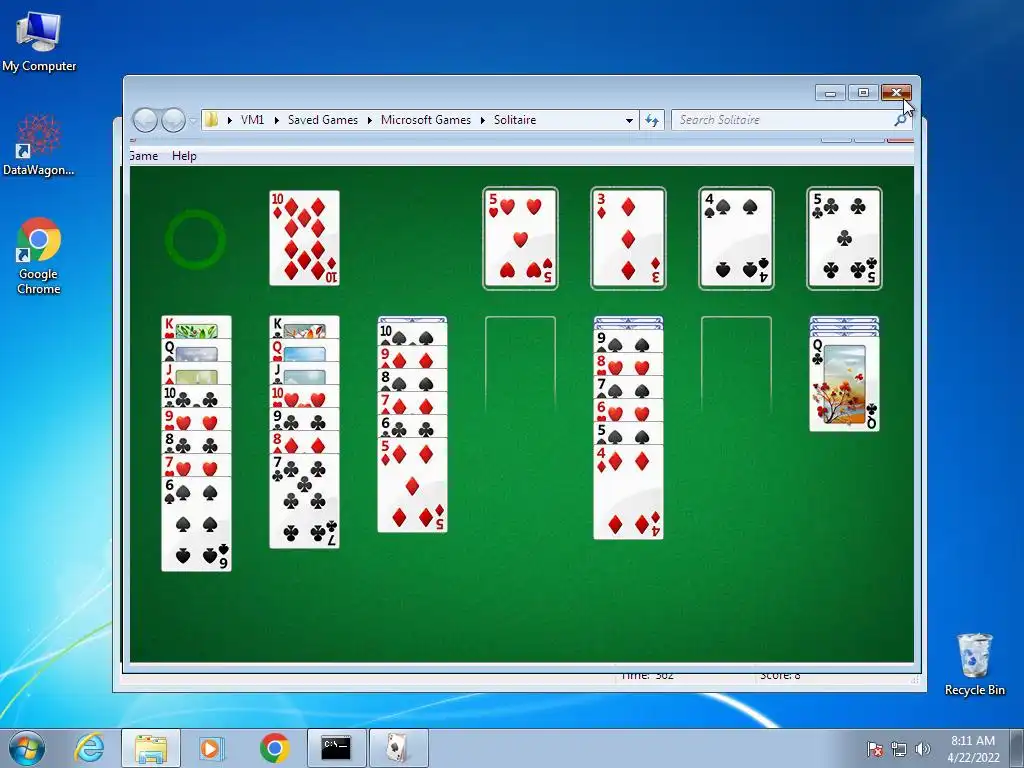Open the Game menu
Screen dimensions: 1024x768
(x=144, y=156)
